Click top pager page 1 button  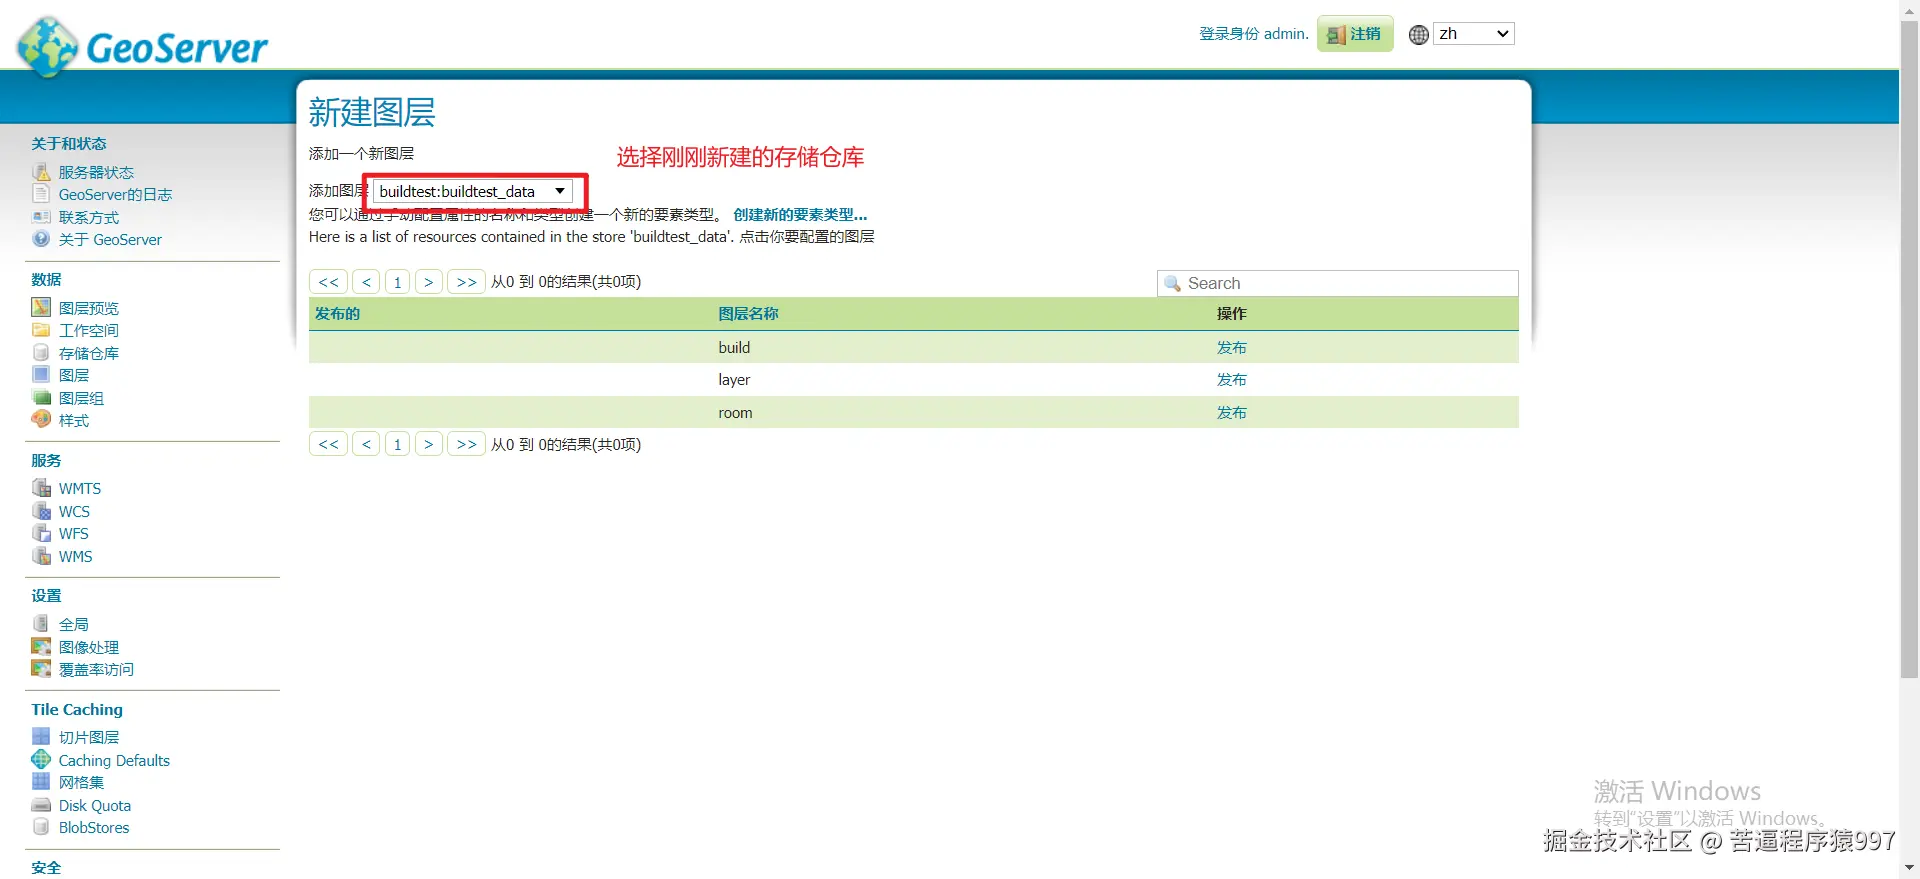click(x=398, y=282)
